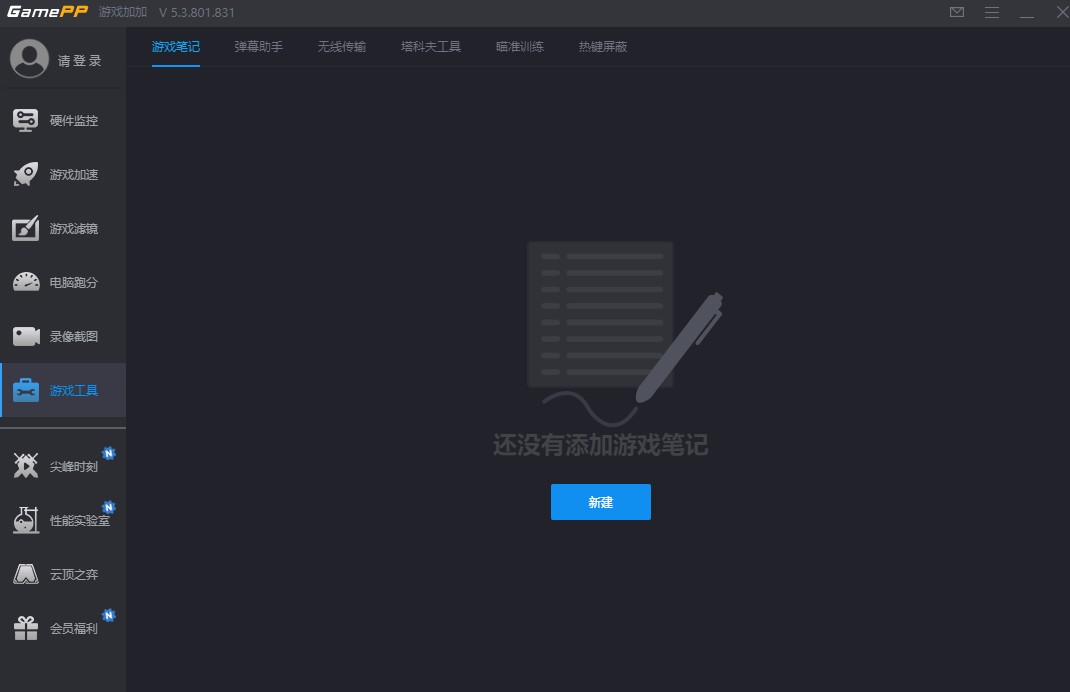This screenshot has width=1070, height=692.
Task: Switch to the 塔科夫工具 tab
Action: (430, 46)
